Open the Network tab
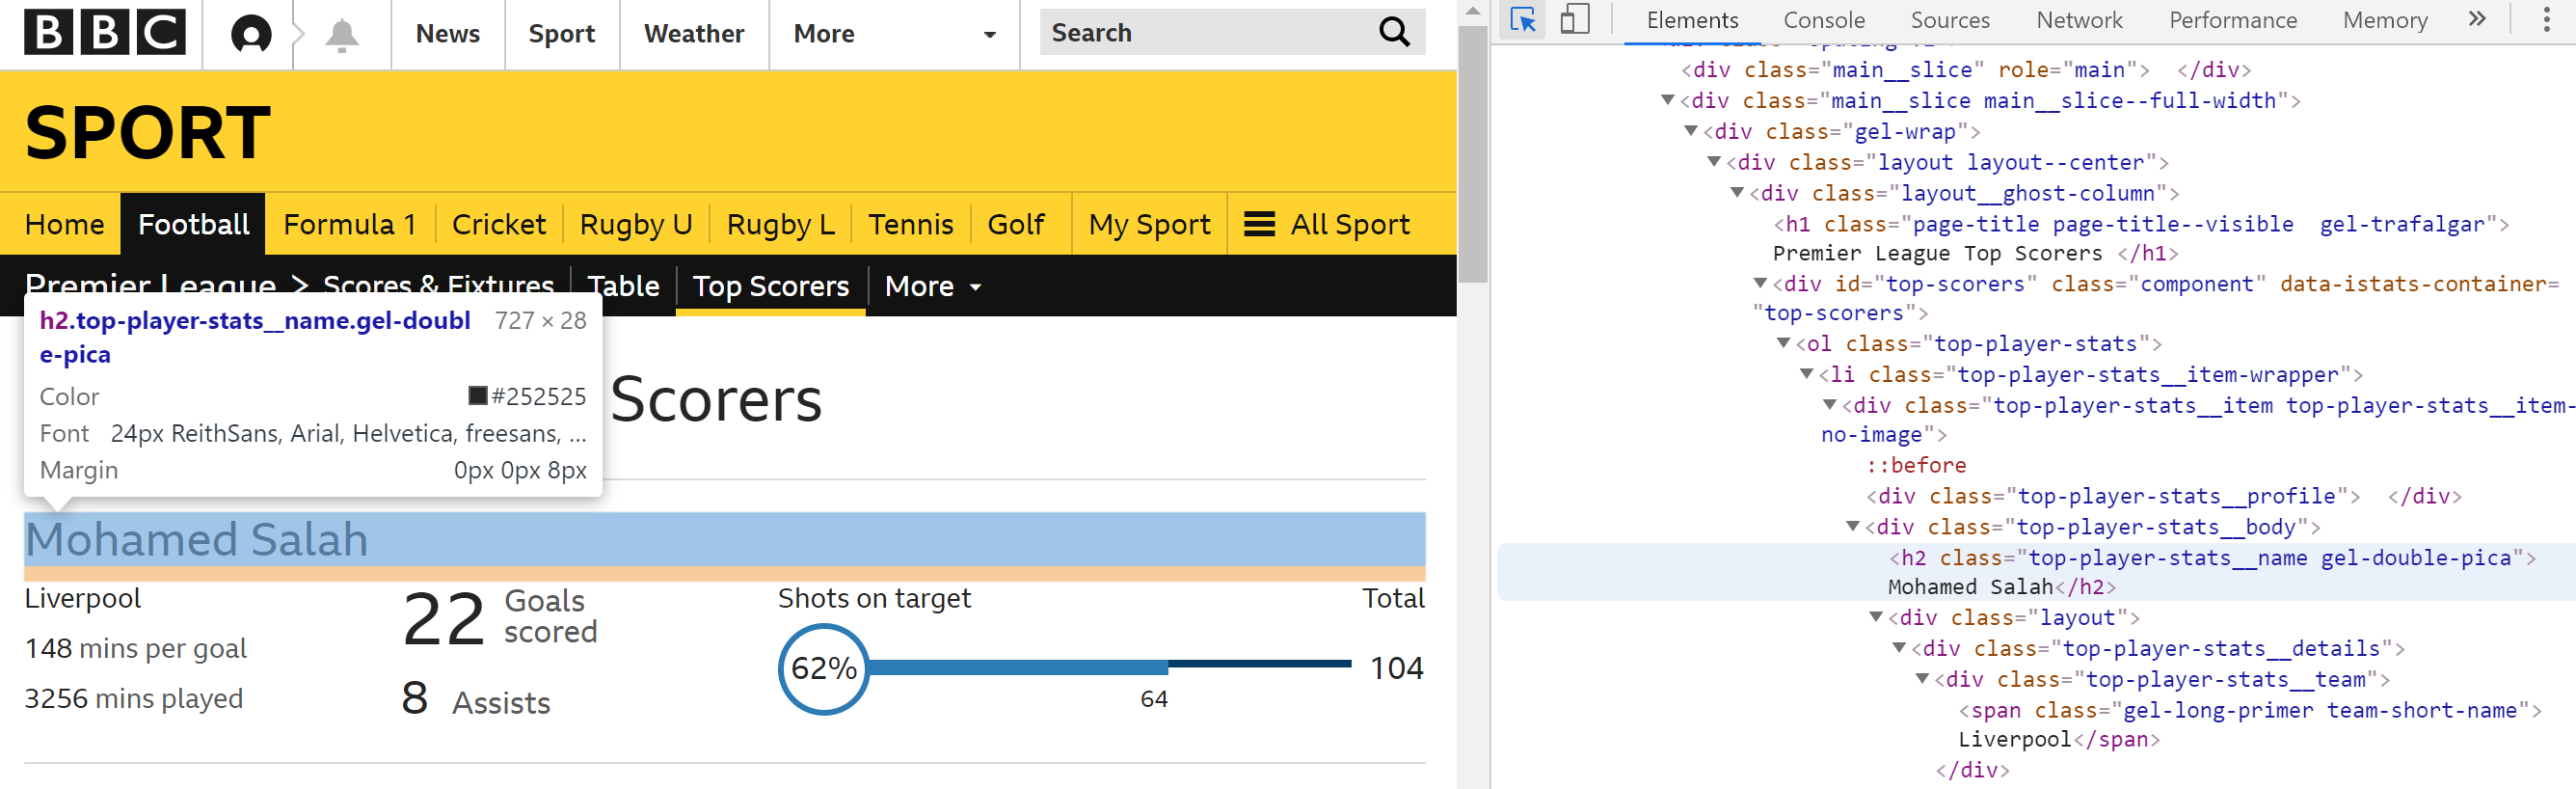 pos(2078,20)
